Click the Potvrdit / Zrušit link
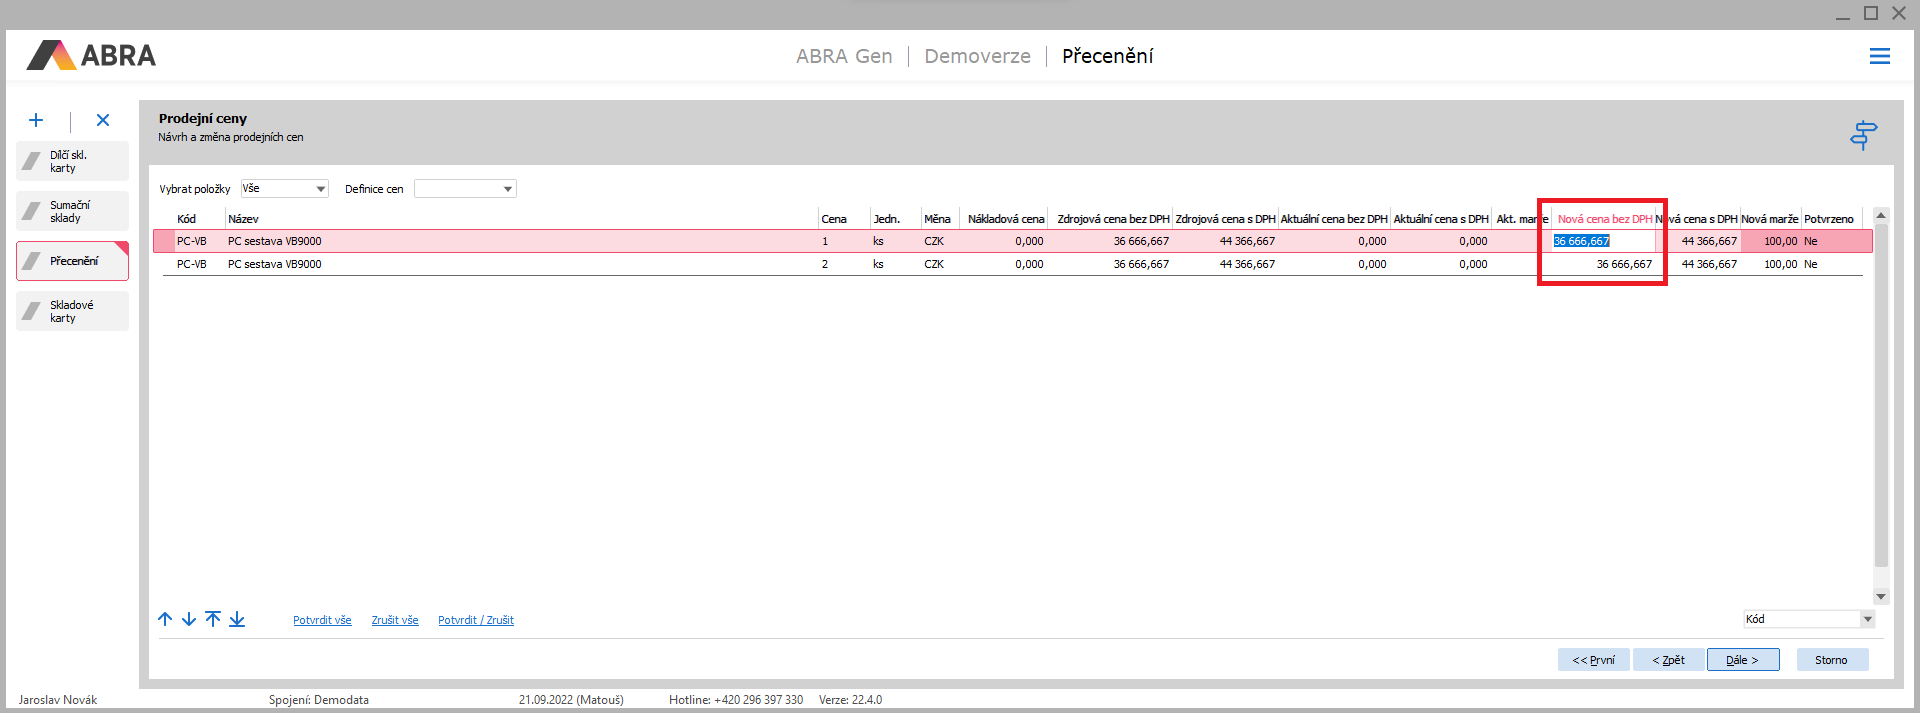 pyautogui.click(x=476, y=620)
